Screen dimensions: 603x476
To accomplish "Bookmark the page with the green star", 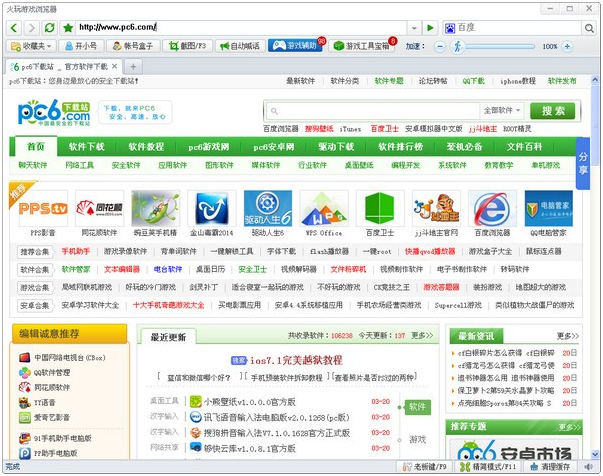I will click(68, 28).
